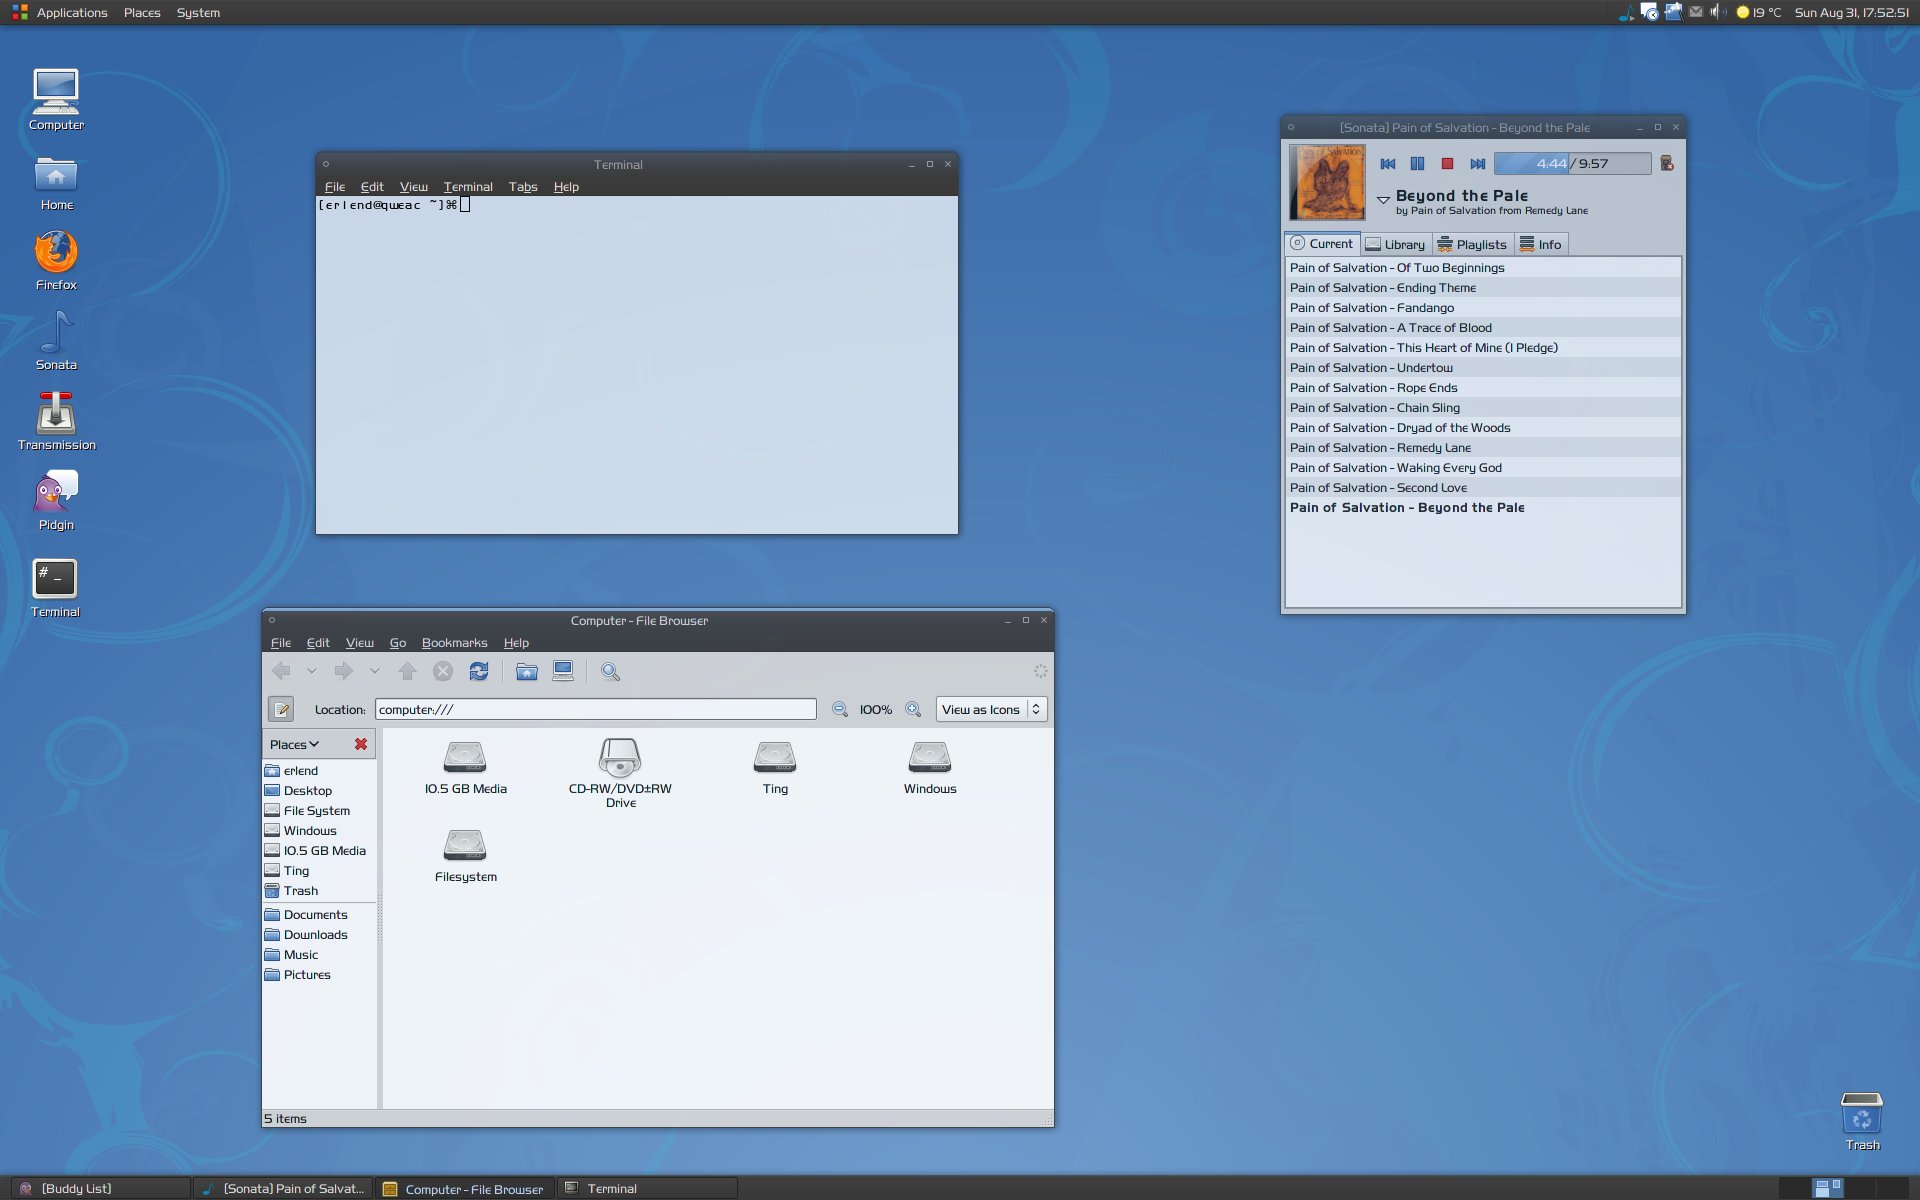Close the Places side pane

tap(361, 744)
